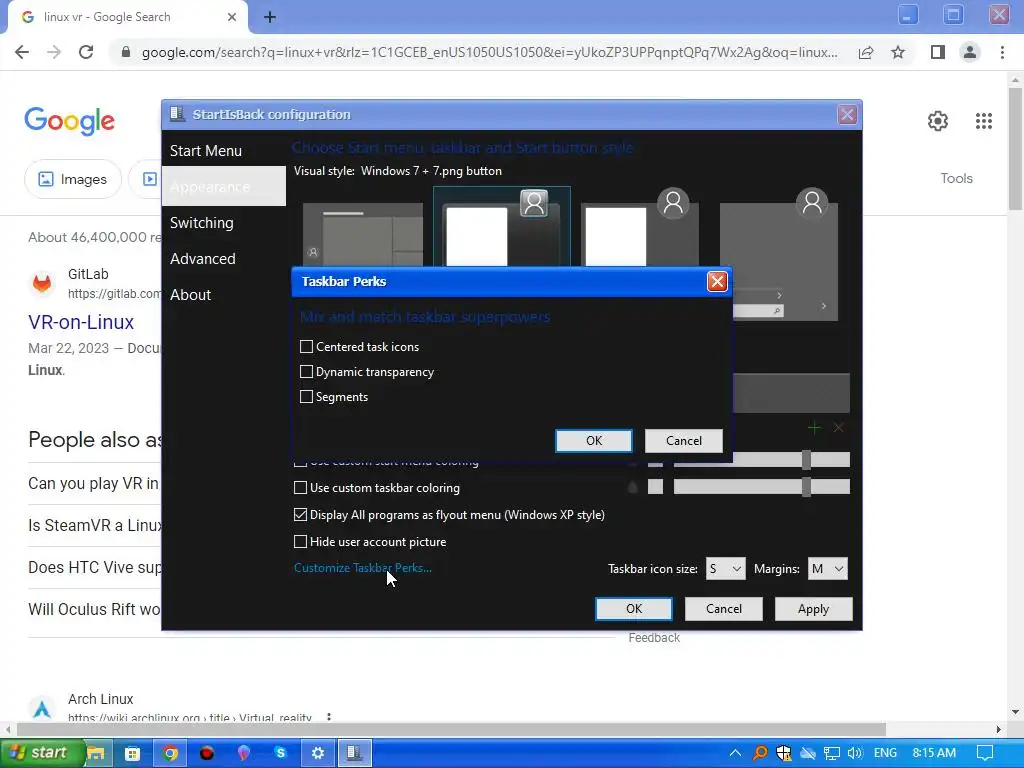Open a new Chrome tab
This screenshot has width=1024, height=768.
click(270, 17)
